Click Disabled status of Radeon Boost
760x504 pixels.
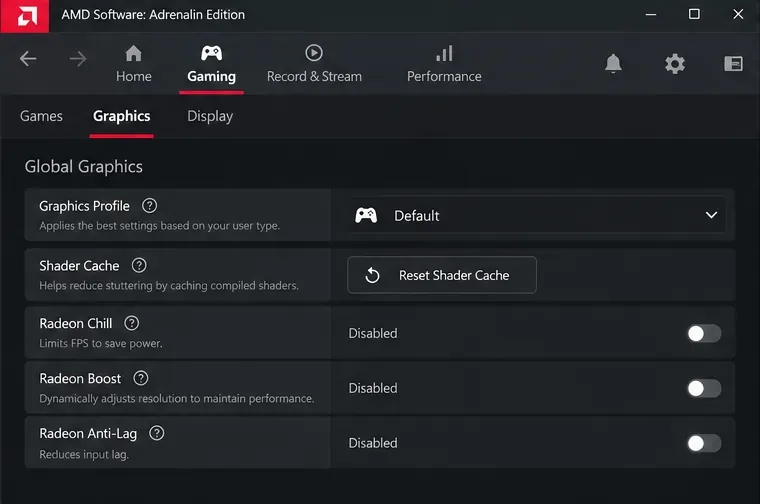[x=373, y=388]
